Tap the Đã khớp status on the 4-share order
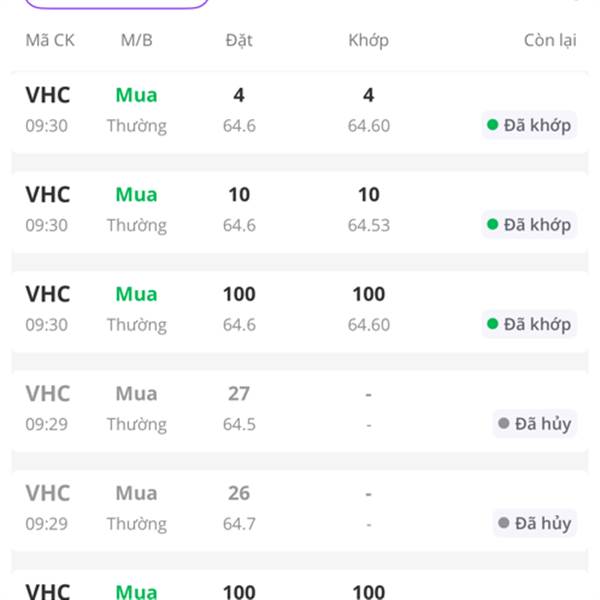The image size is (600, 600). point(529,125)
